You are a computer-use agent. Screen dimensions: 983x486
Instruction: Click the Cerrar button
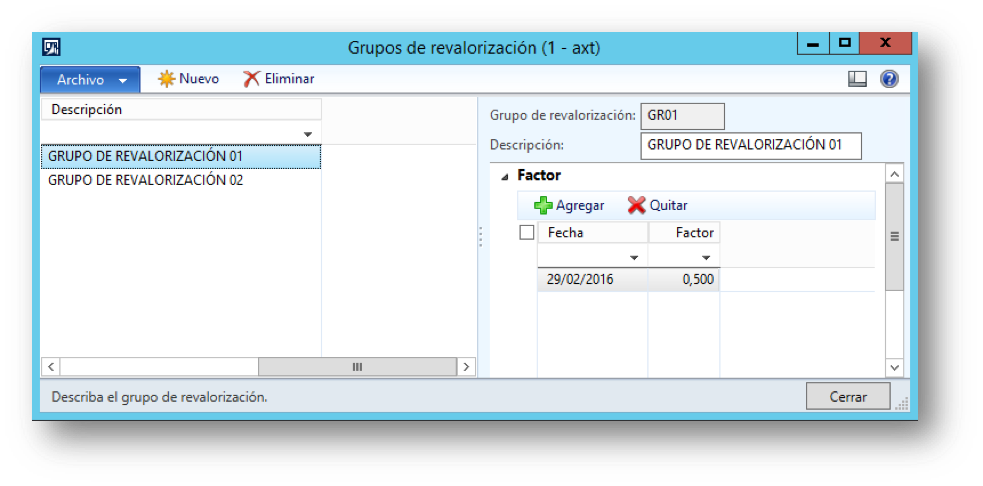(x=848, y=396)
